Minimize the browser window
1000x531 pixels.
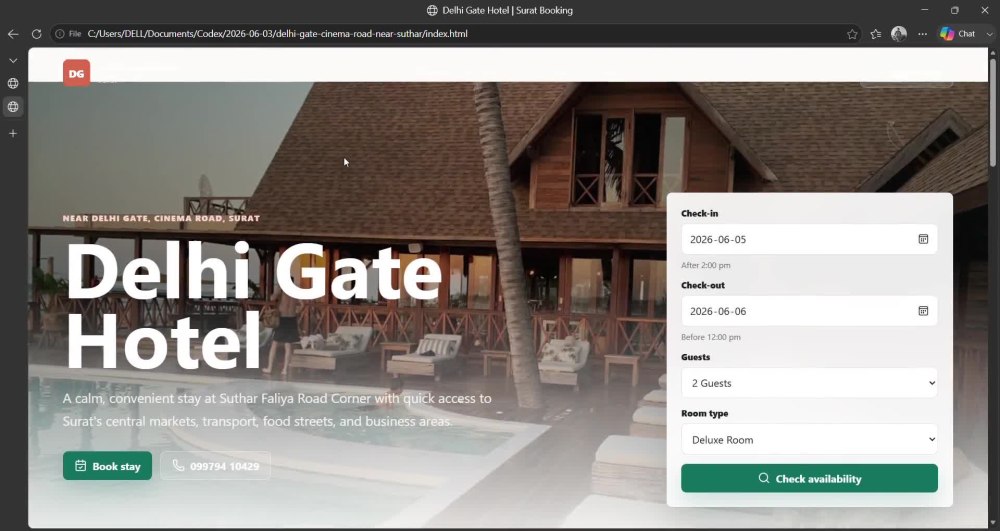click(x=925, y=10)
